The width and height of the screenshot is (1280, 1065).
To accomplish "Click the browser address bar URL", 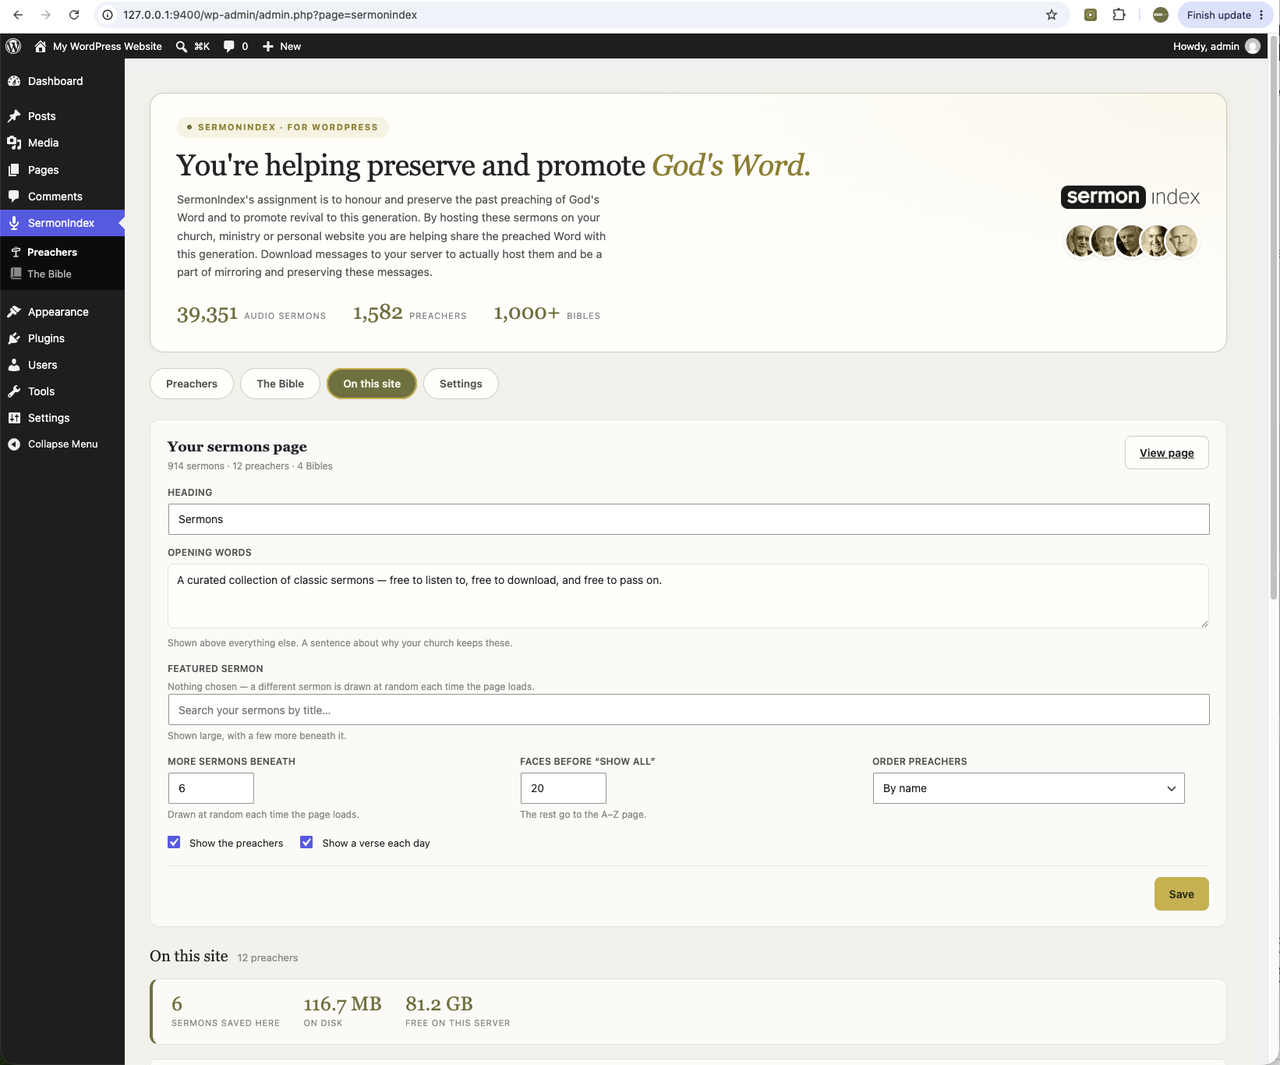I will (x=270, y=15).
